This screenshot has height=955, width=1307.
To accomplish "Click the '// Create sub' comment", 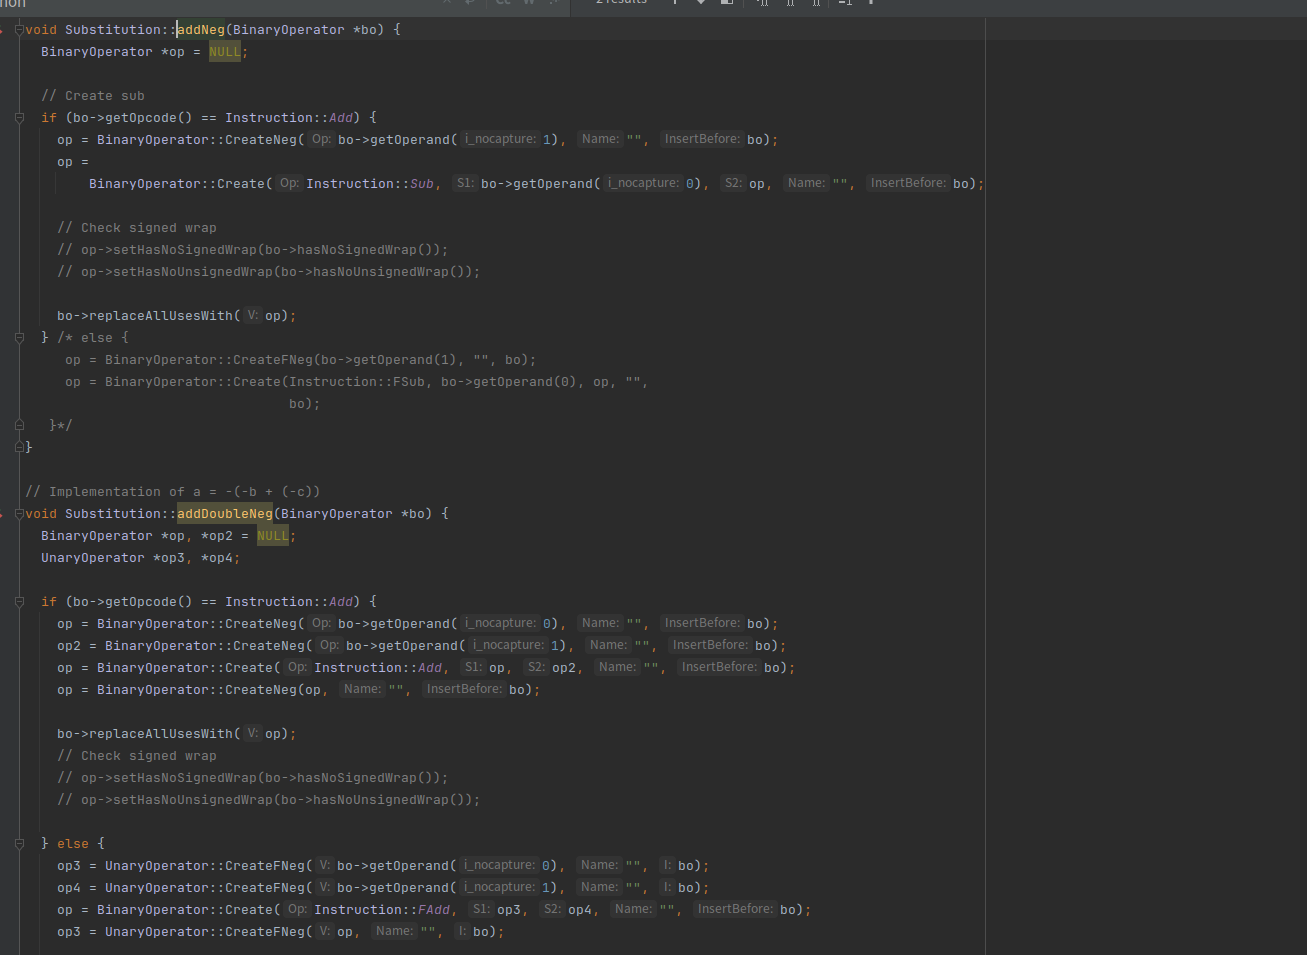I will pos(93,96).
